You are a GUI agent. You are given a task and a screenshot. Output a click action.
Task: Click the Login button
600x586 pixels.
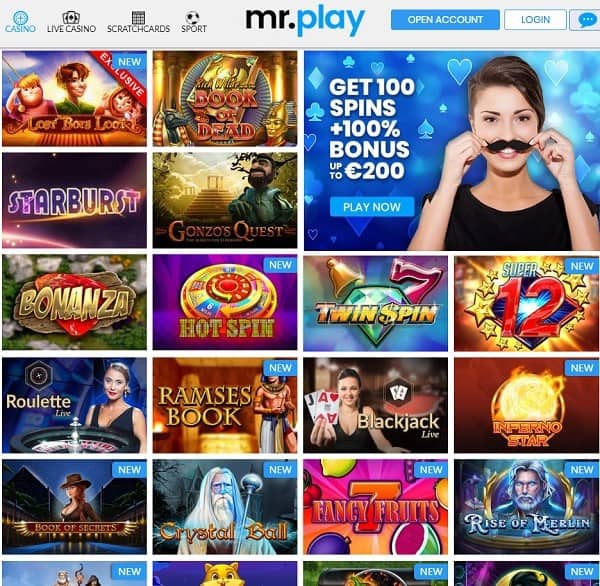click(x=535, y=20)
